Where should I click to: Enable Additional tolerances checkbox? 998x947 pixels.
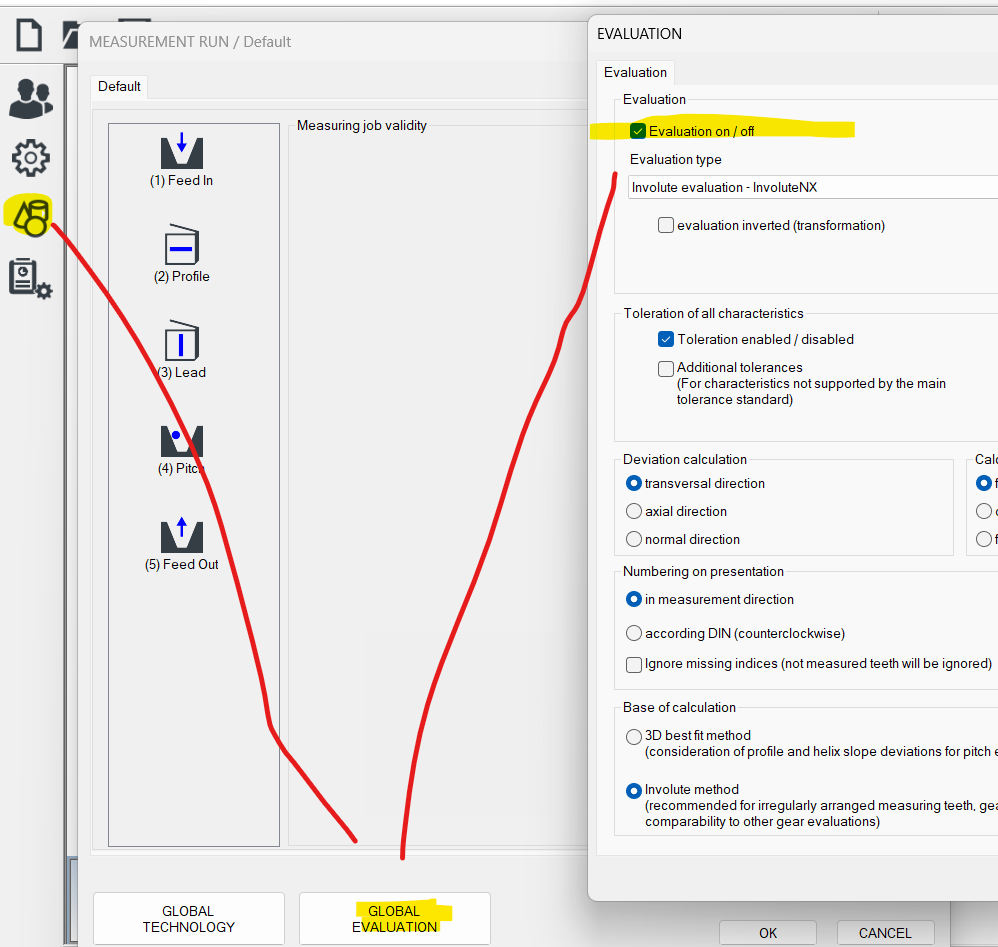pos(666,368)
